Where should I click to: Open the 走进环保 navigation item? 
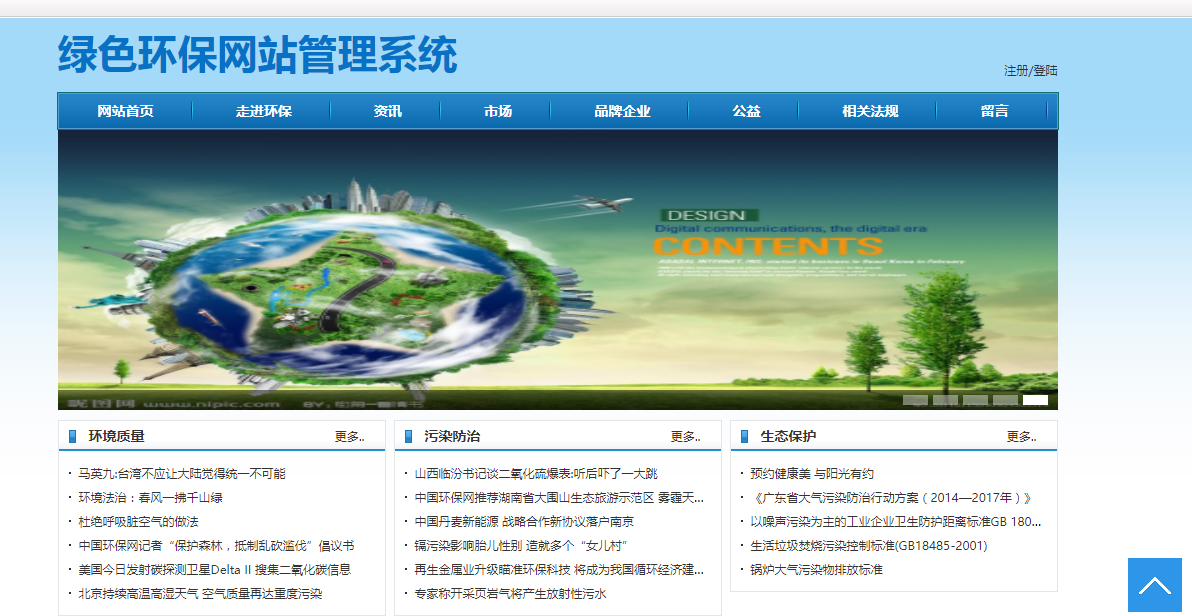[263, 111]
